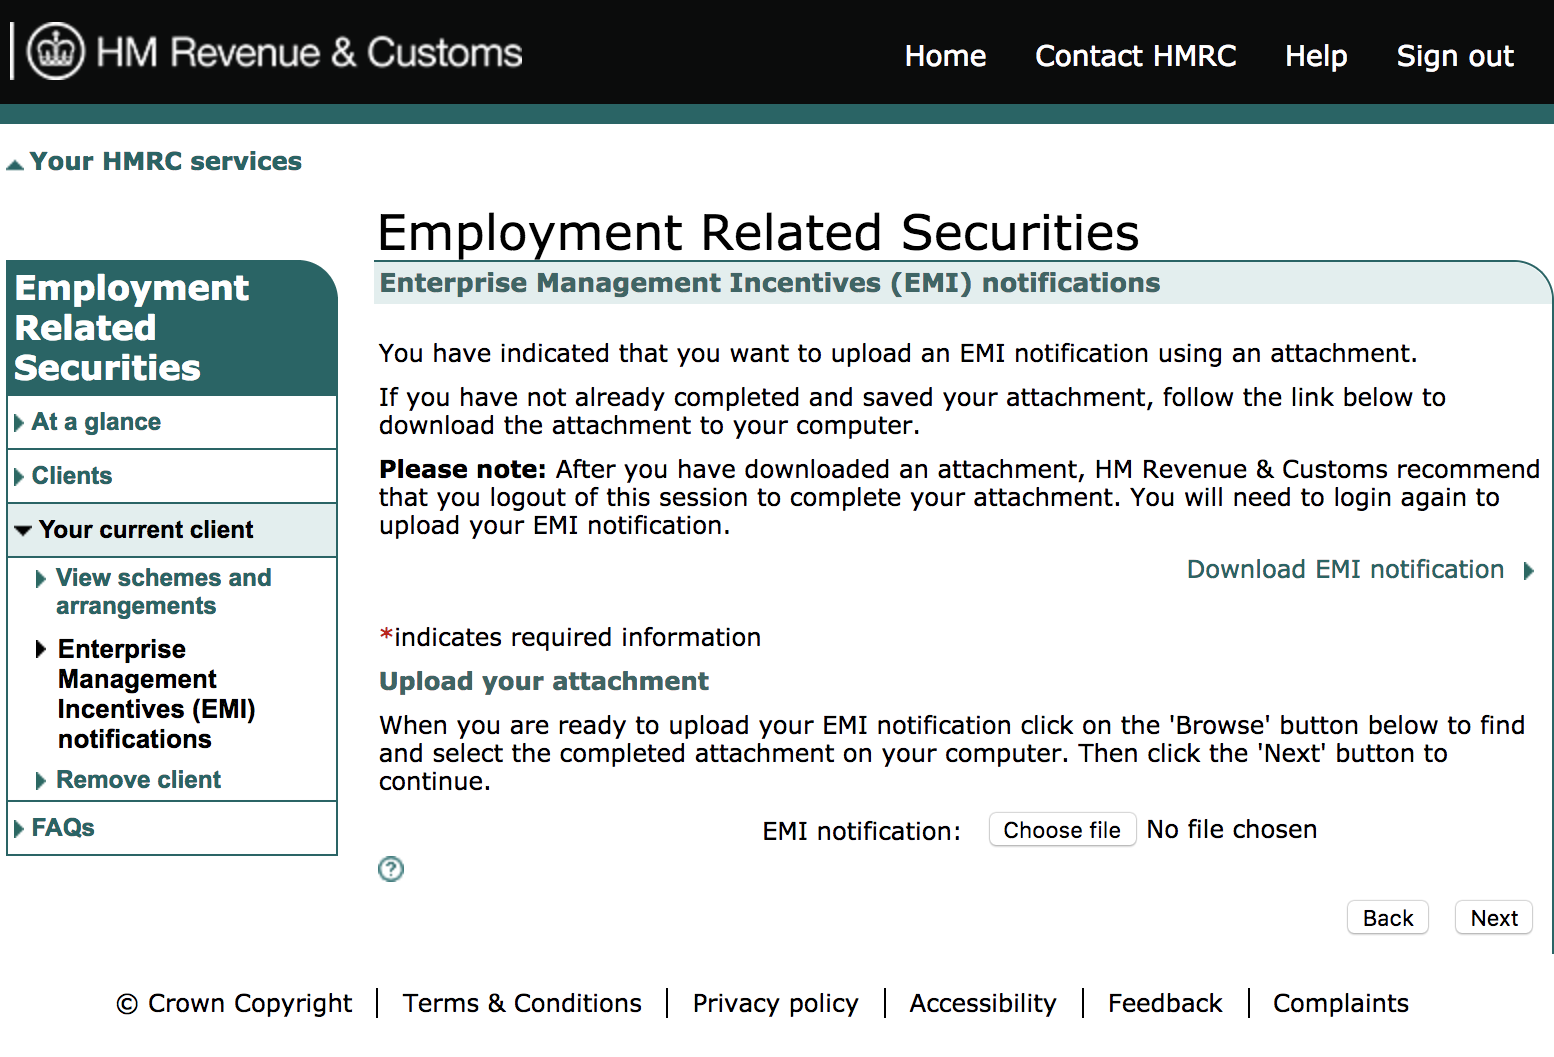The width and height of the screenshot is (1554, 1057).
Task: Expand the FAQs sidebar section
Action: pos(62,827)
